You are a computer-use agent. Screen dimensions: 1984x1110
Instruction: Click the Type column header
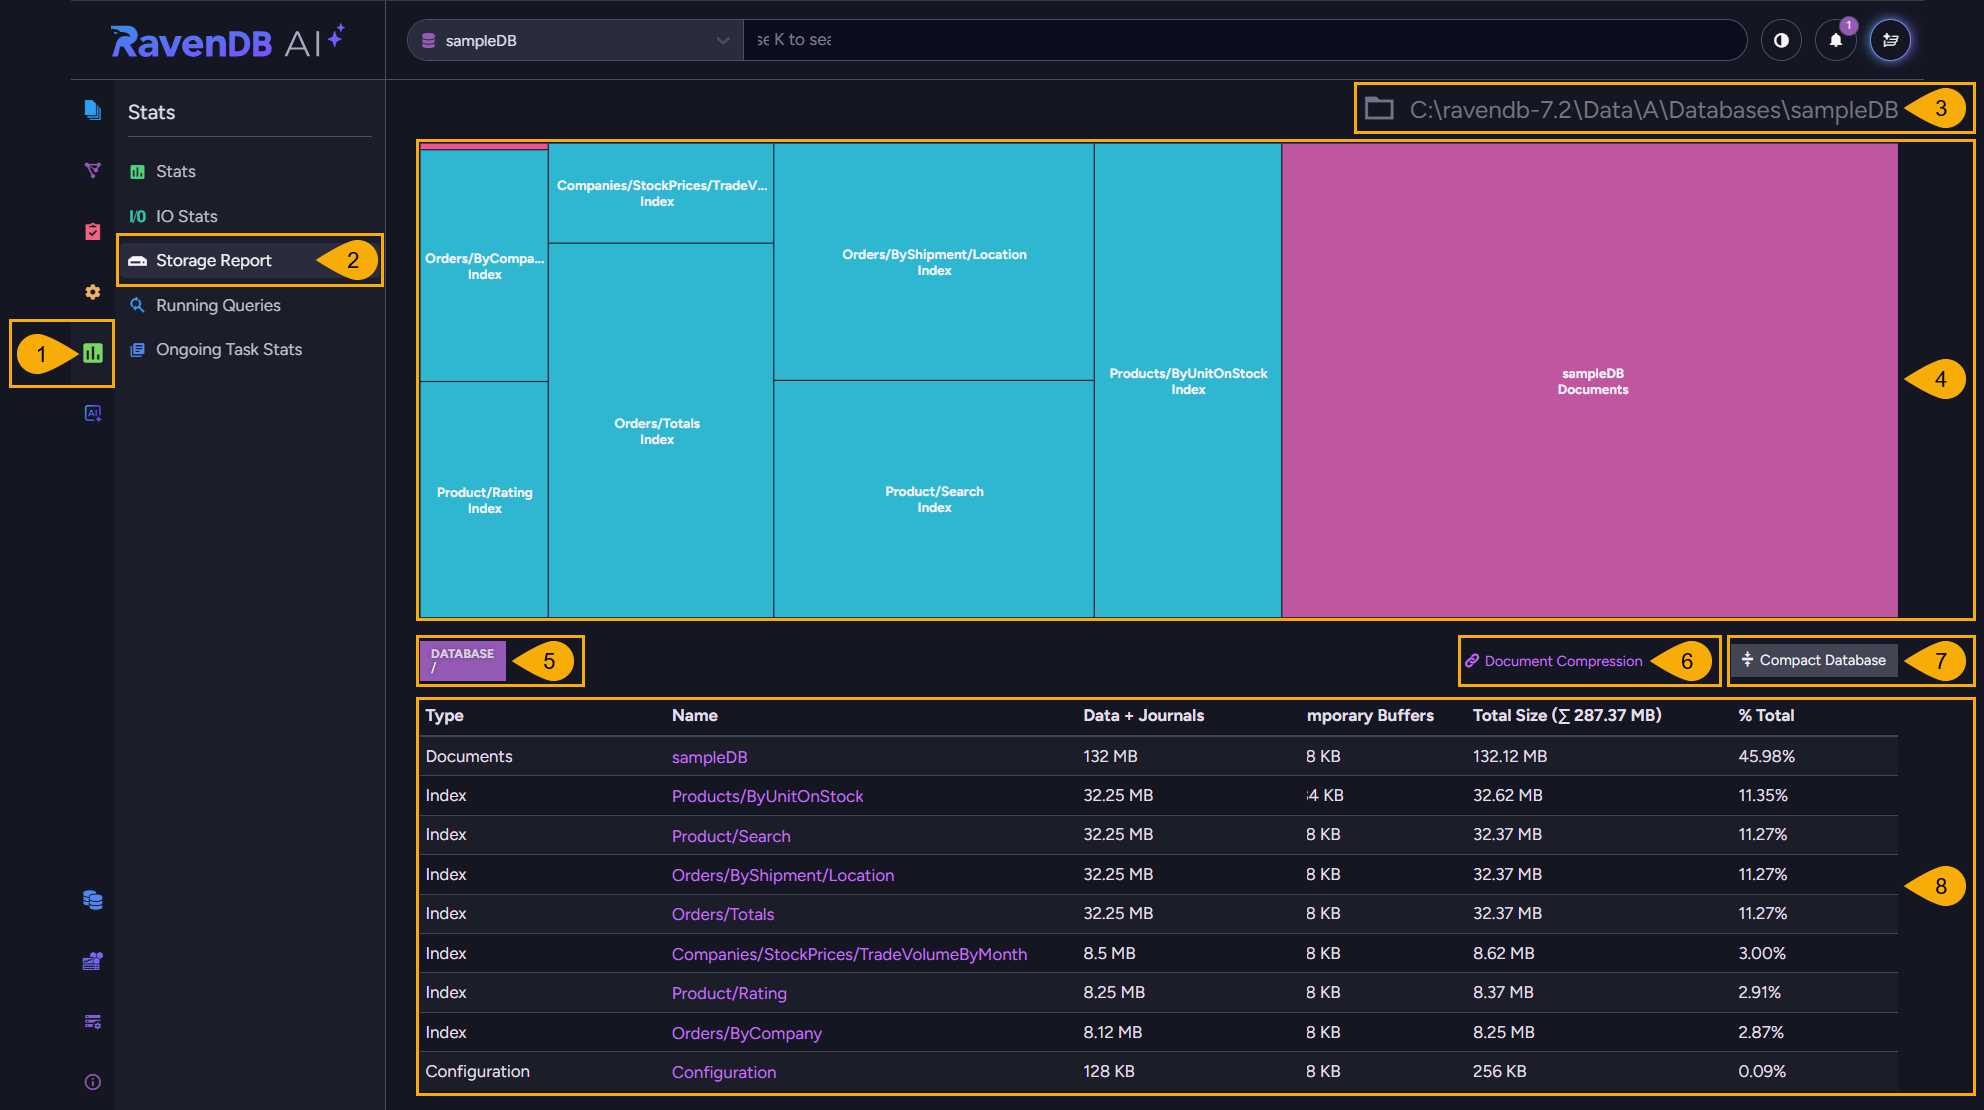pos(444,715)
